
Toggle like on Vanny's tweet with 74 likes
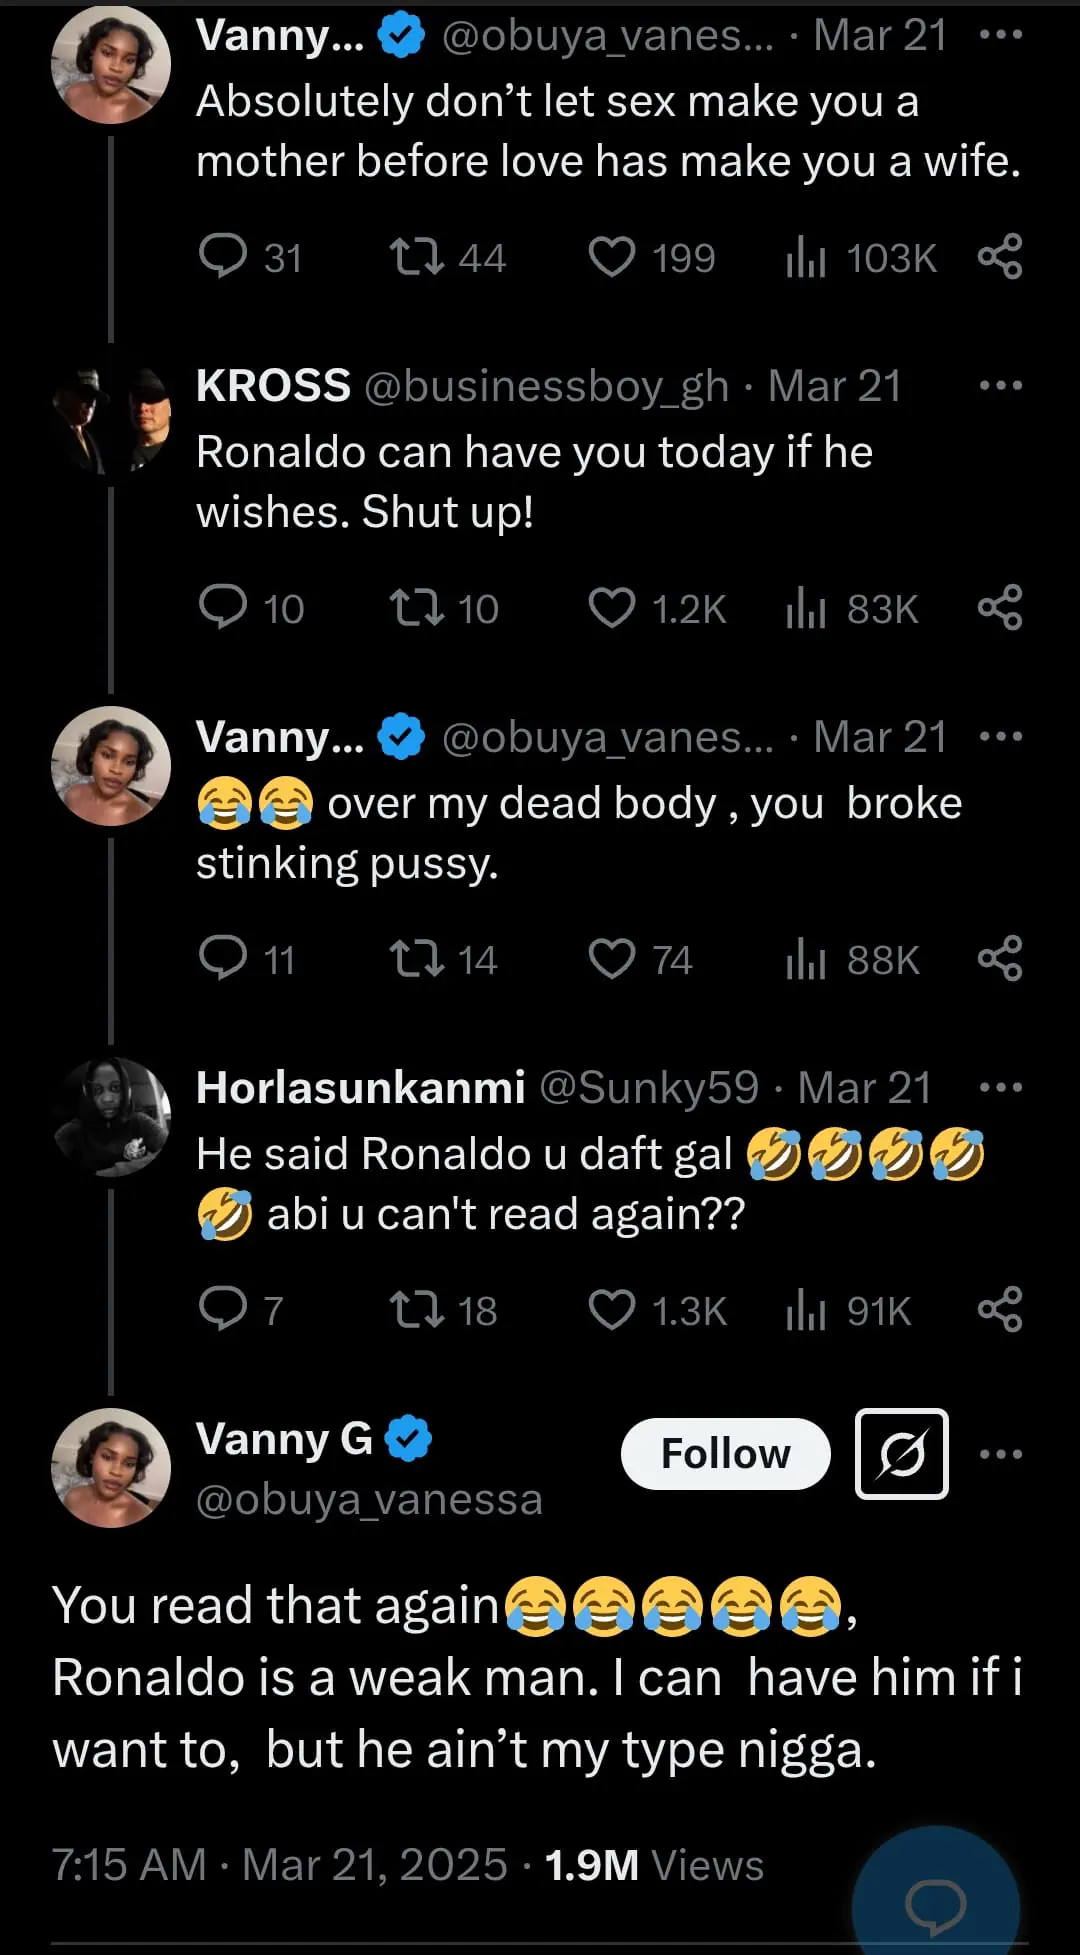(612, 959)
